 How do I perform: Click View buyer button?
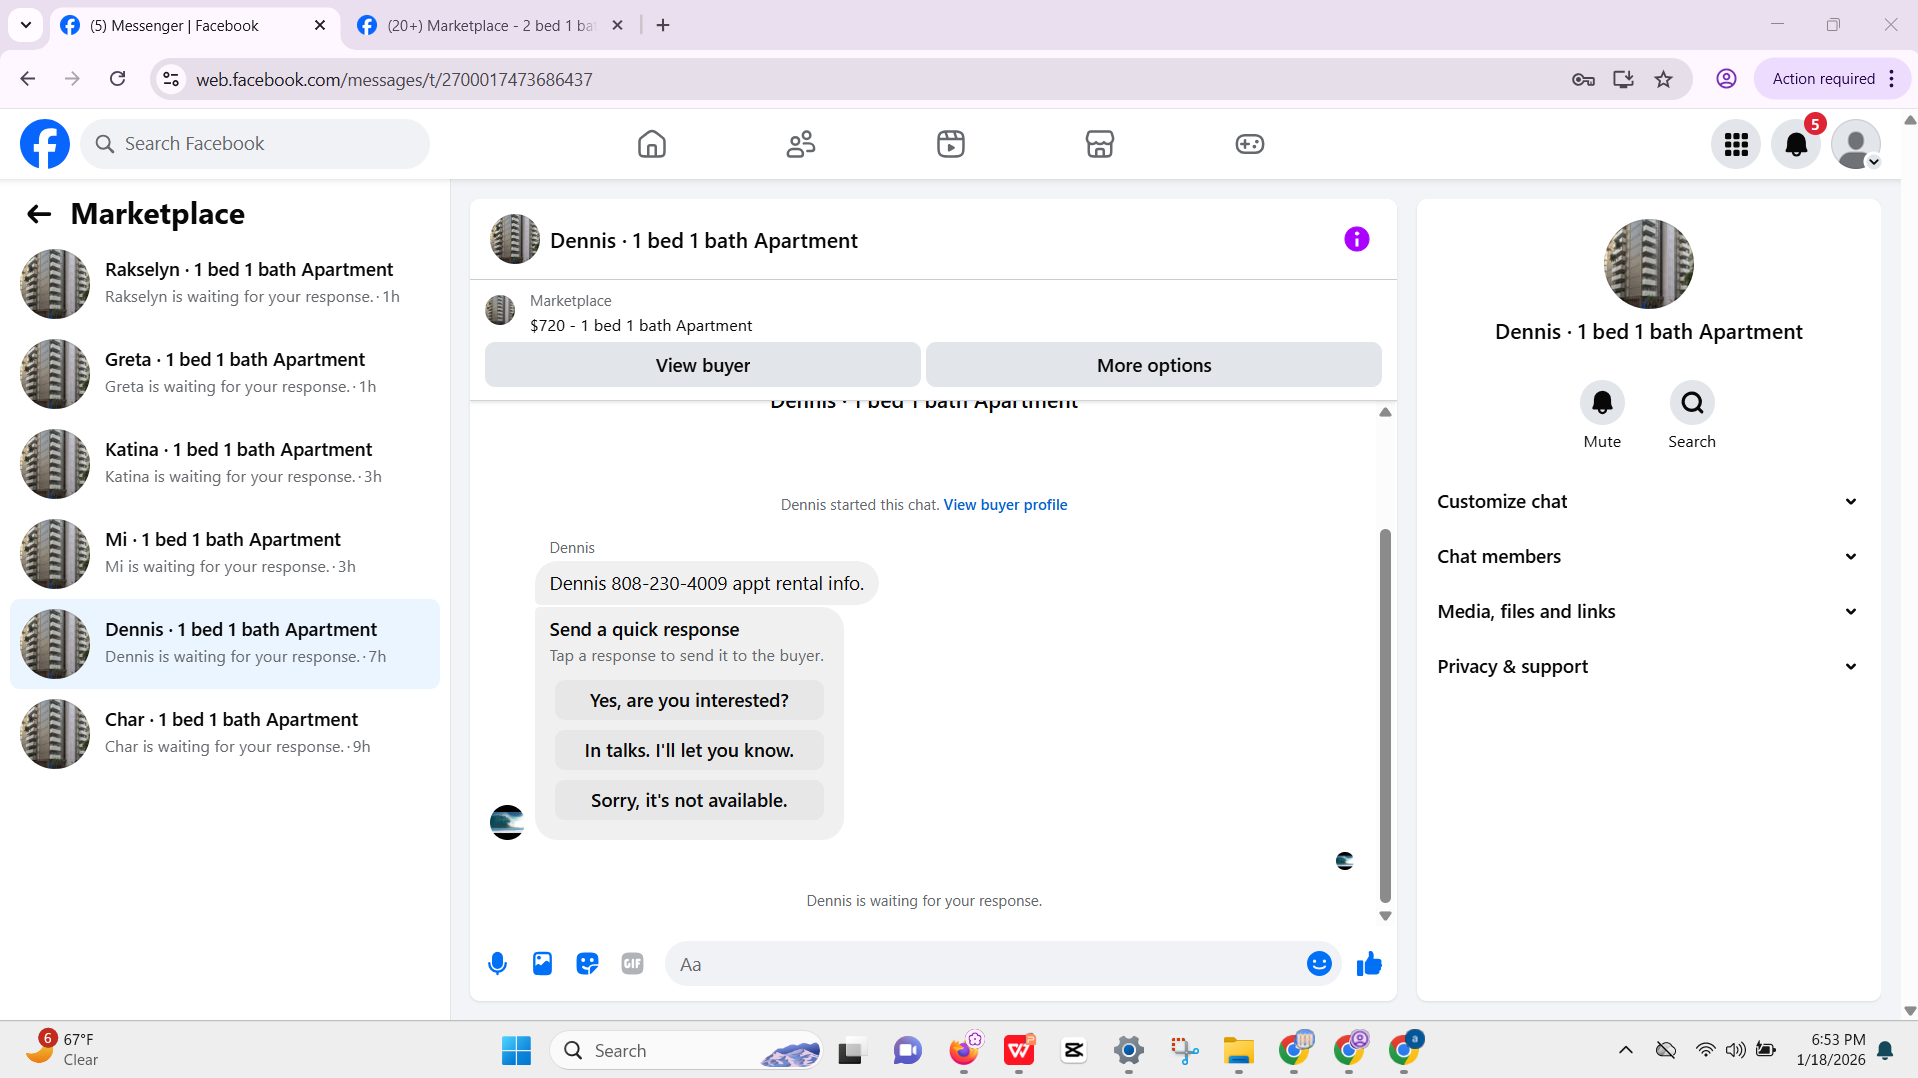pyautogui.click(x=702, y=365)
